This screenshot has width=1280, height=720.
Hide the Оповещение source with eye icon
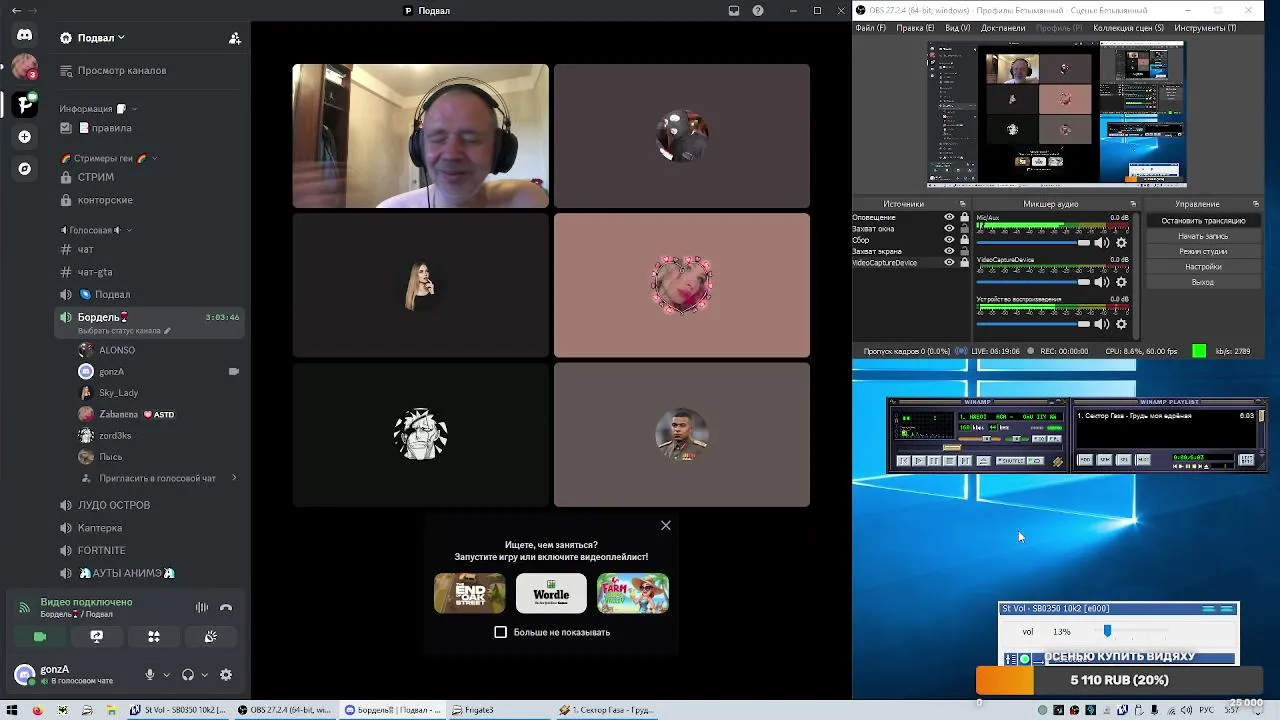[x=949, y=217]
